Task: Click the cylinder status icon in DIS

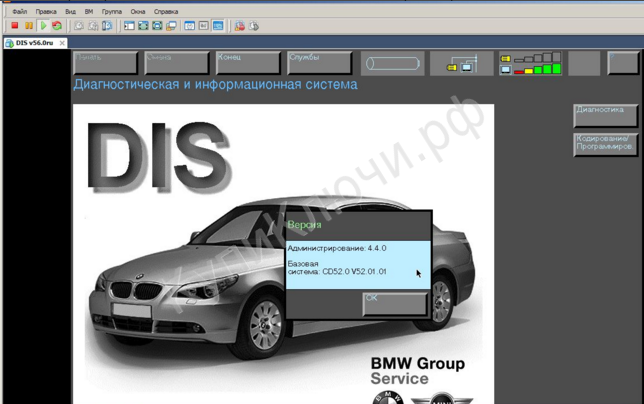Action: [392, 63]
